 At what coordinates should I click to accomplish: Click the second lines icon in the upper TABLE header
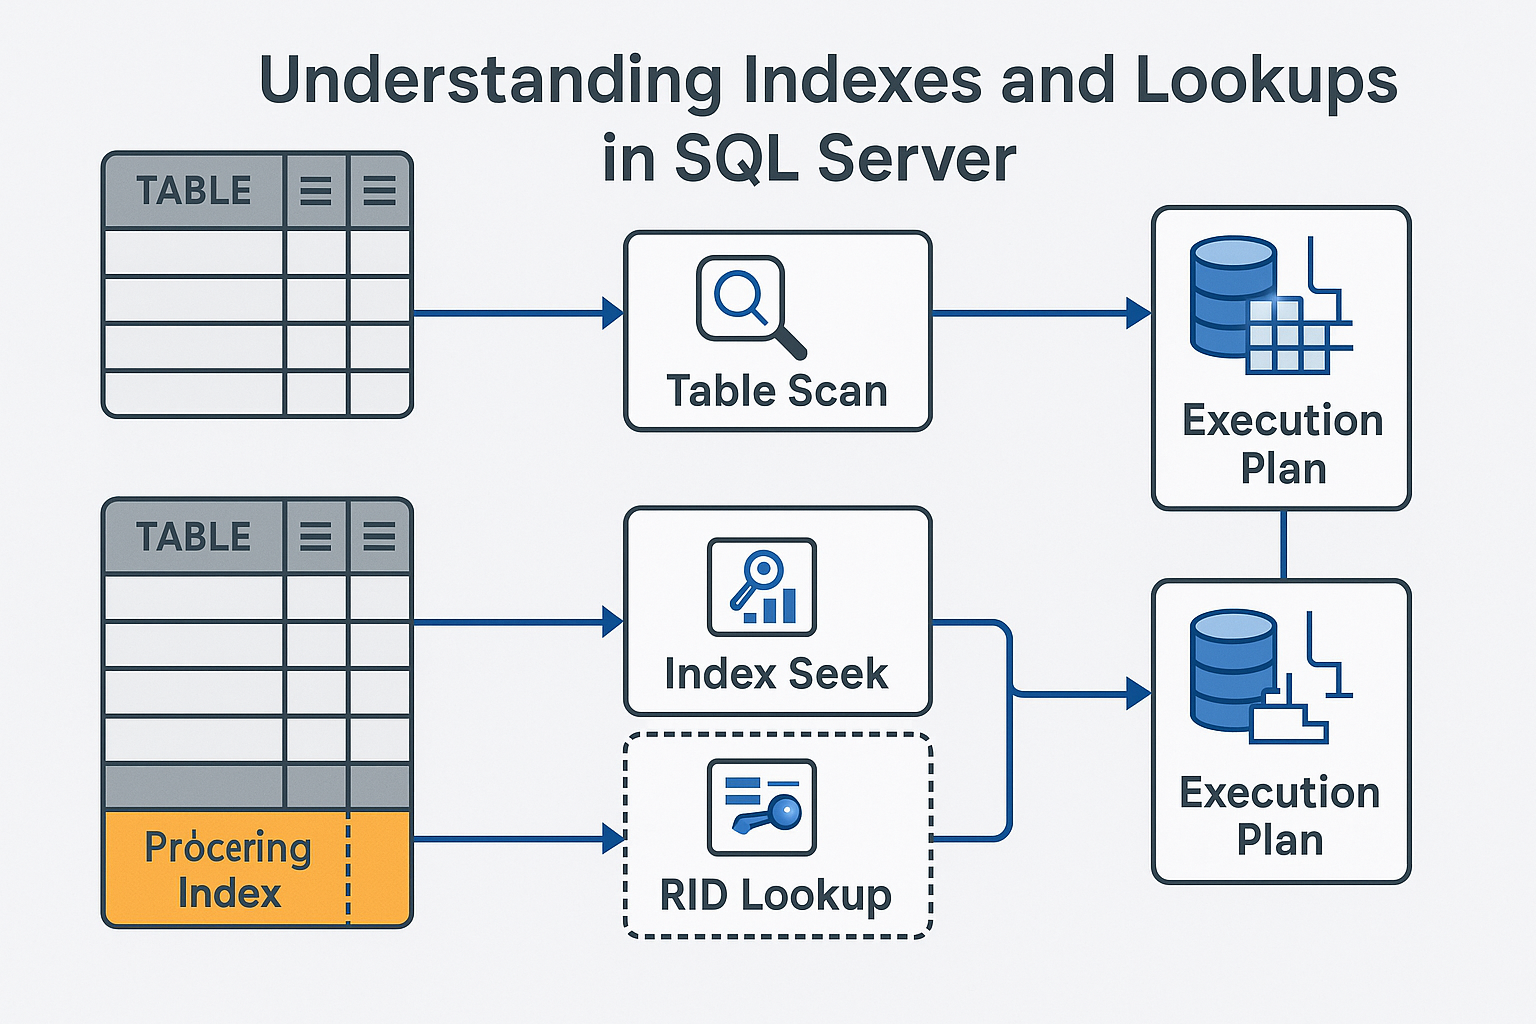coord(379,190)
